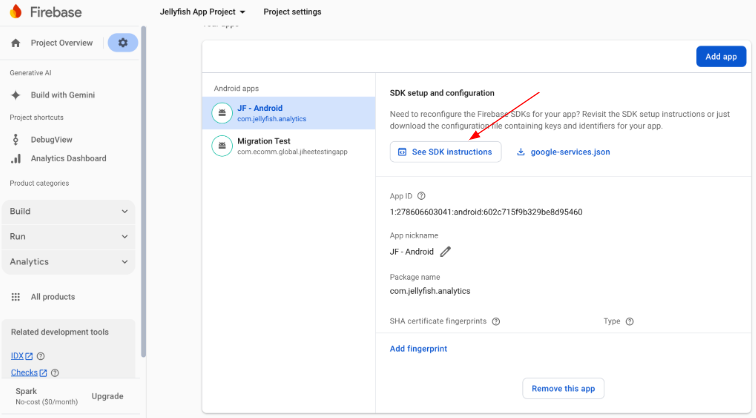
Task: Click the Analytics Dashboard bar chart icon
Action: [x=16, y=159]
